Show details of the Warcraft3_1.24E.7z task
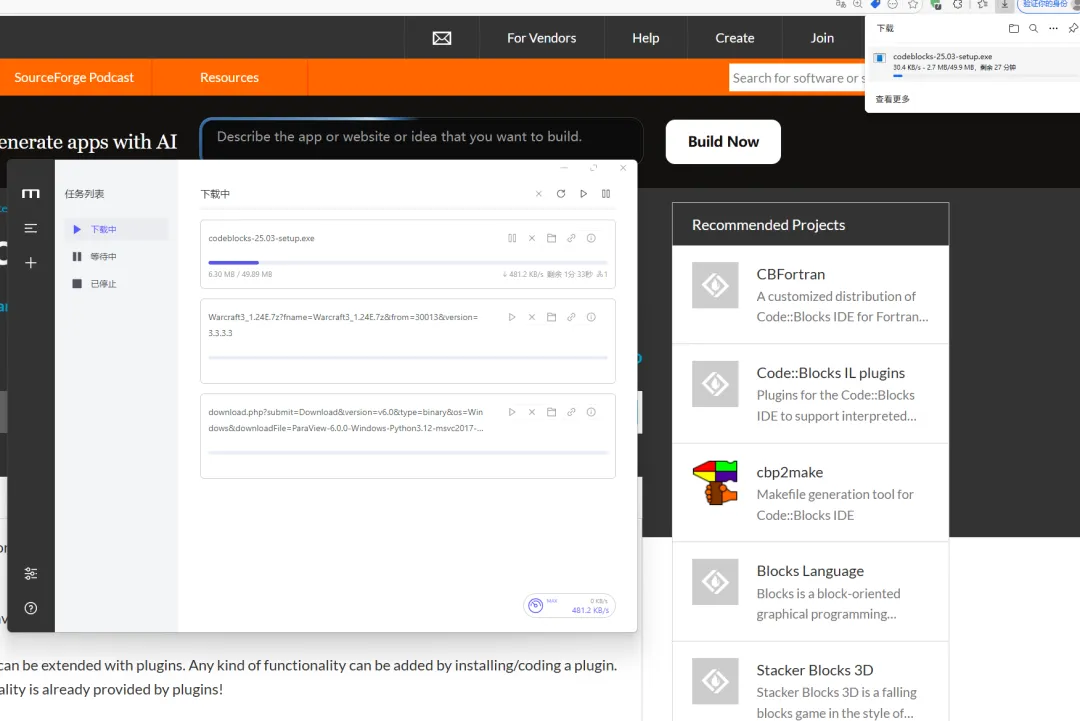Screen dimensions: 1080x721 [591, 317]
